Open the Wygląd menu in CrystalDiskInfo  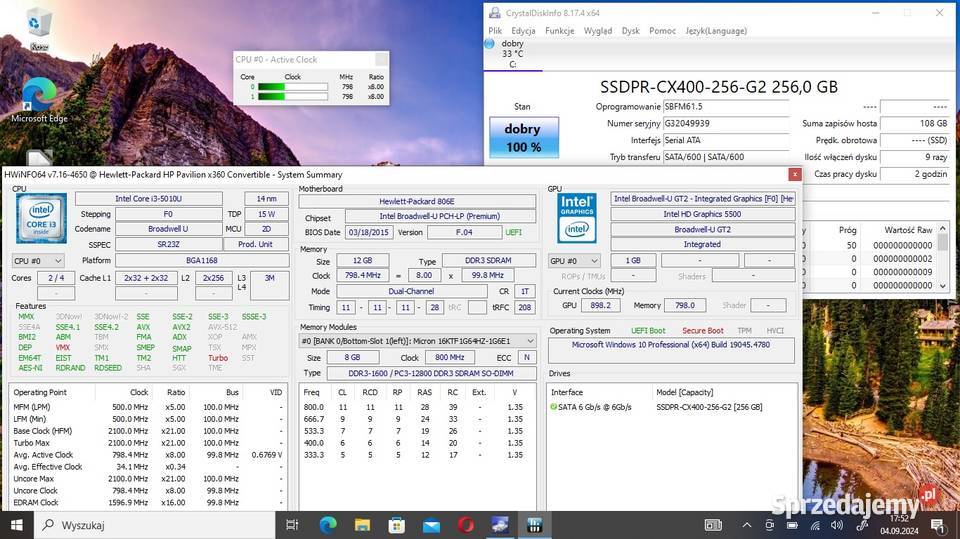pyautogui.click(x=598, y=31)
